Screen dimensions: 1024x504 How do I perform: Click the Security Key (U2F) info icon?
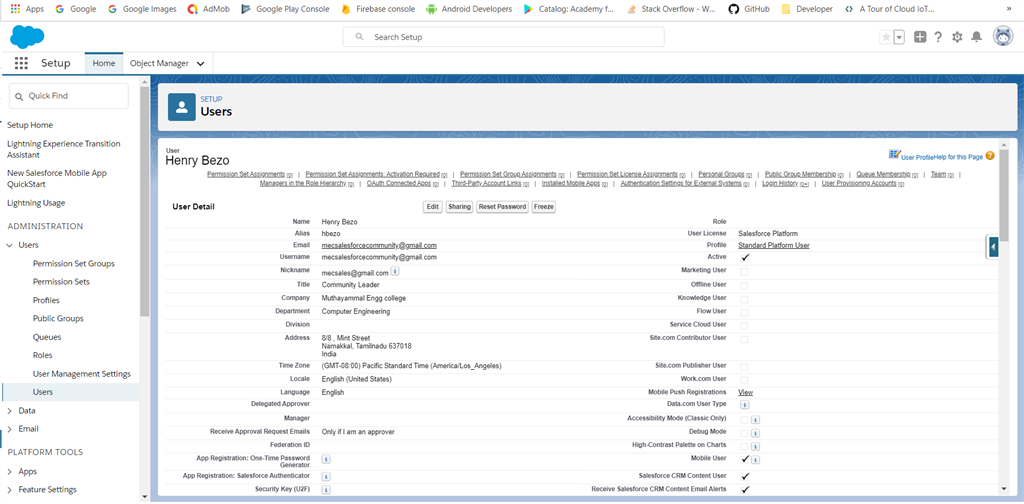[x=326, y=490]
